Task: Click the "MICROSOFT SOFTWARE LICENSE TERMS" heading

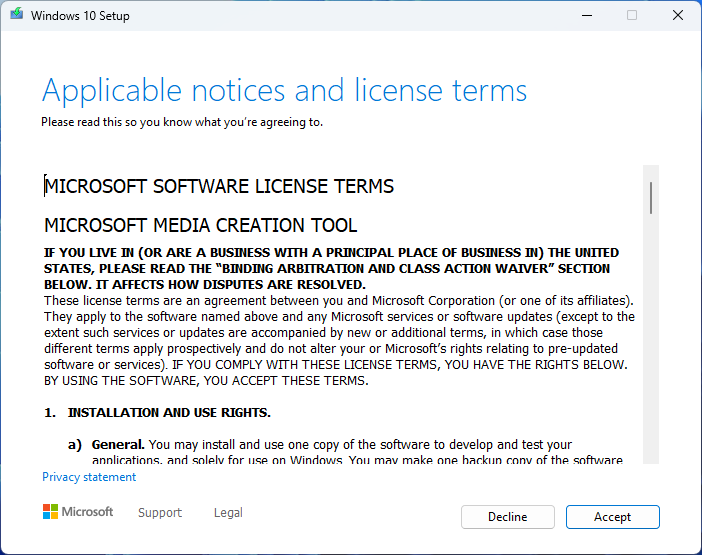Action: 220,187
